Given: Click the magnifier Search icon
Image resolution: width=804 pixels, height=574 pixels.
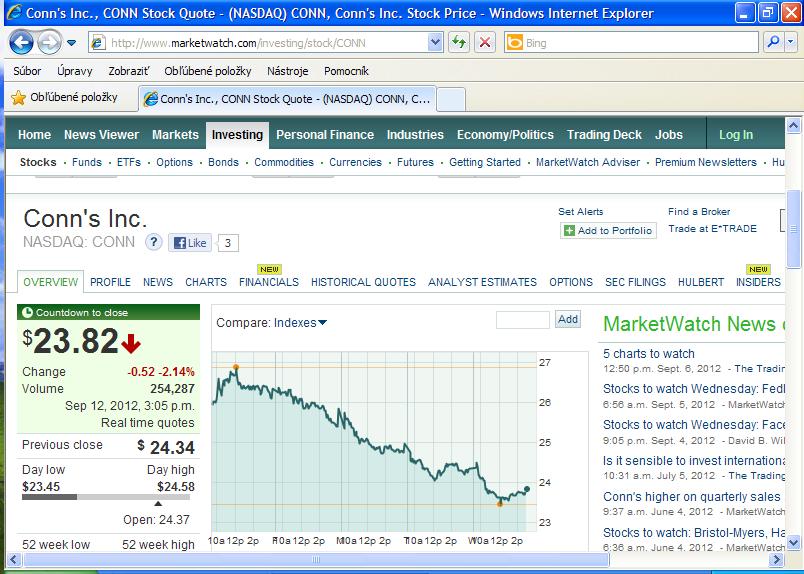Looking at the screenshot, I should (773, 43).
